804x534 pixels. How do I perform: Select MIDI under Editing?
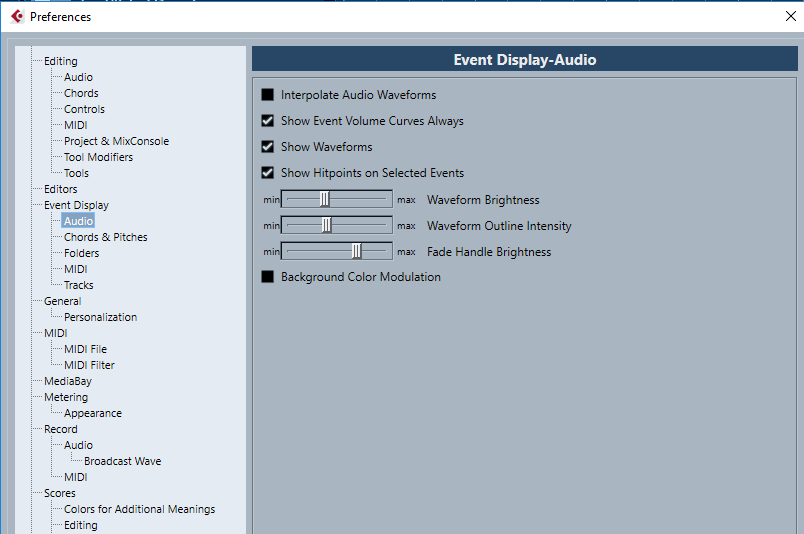tap(75, 125)
